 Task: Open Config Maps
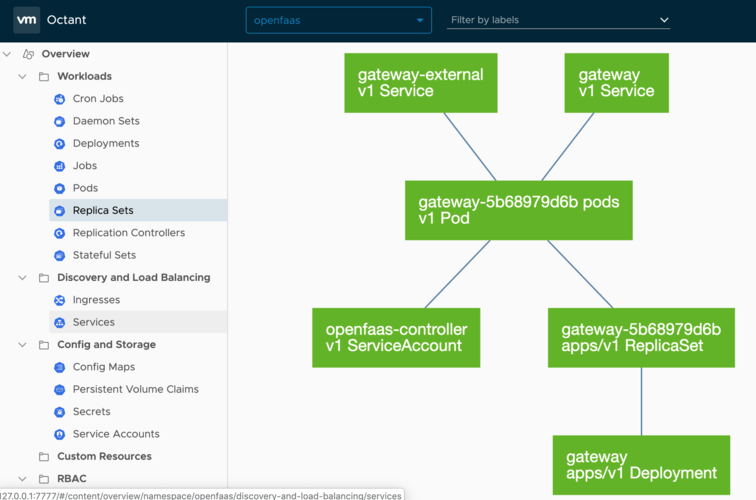point(104,367)
